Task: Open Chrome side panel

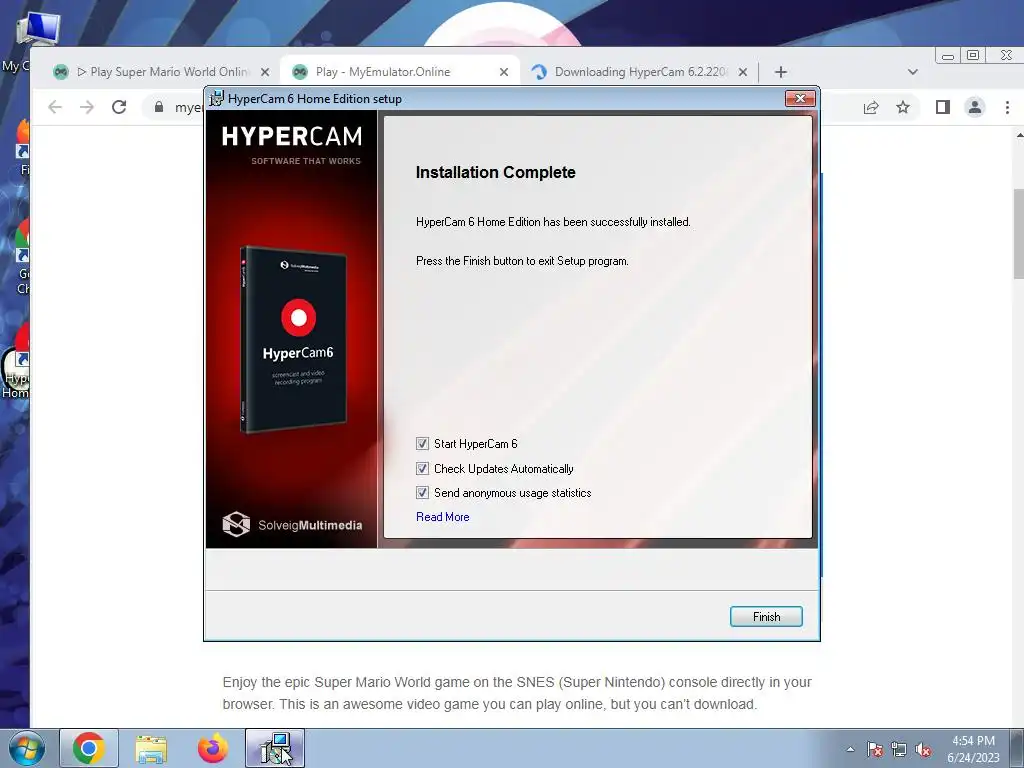Action: tap(942, 107)
